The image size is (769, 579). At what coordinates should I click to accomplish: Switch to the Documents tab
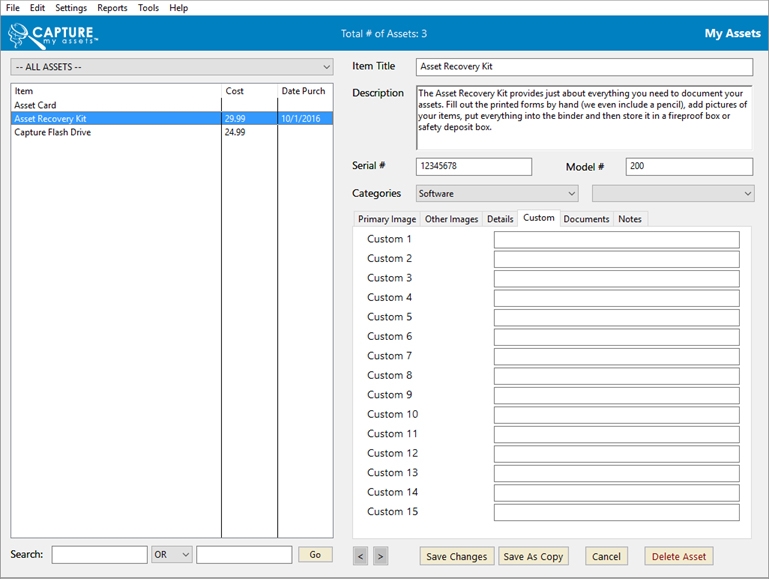point(586,219)
